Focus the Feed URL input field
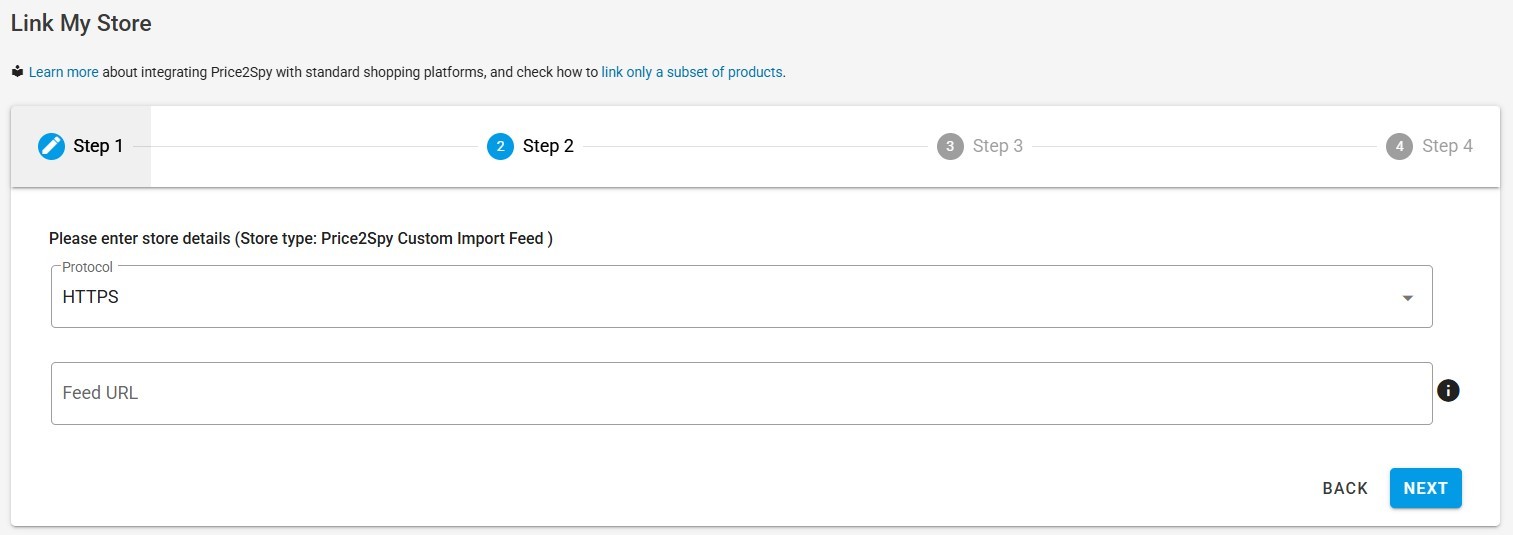Viewport: 1513px width, 535px height. click(x=741, y=393)
